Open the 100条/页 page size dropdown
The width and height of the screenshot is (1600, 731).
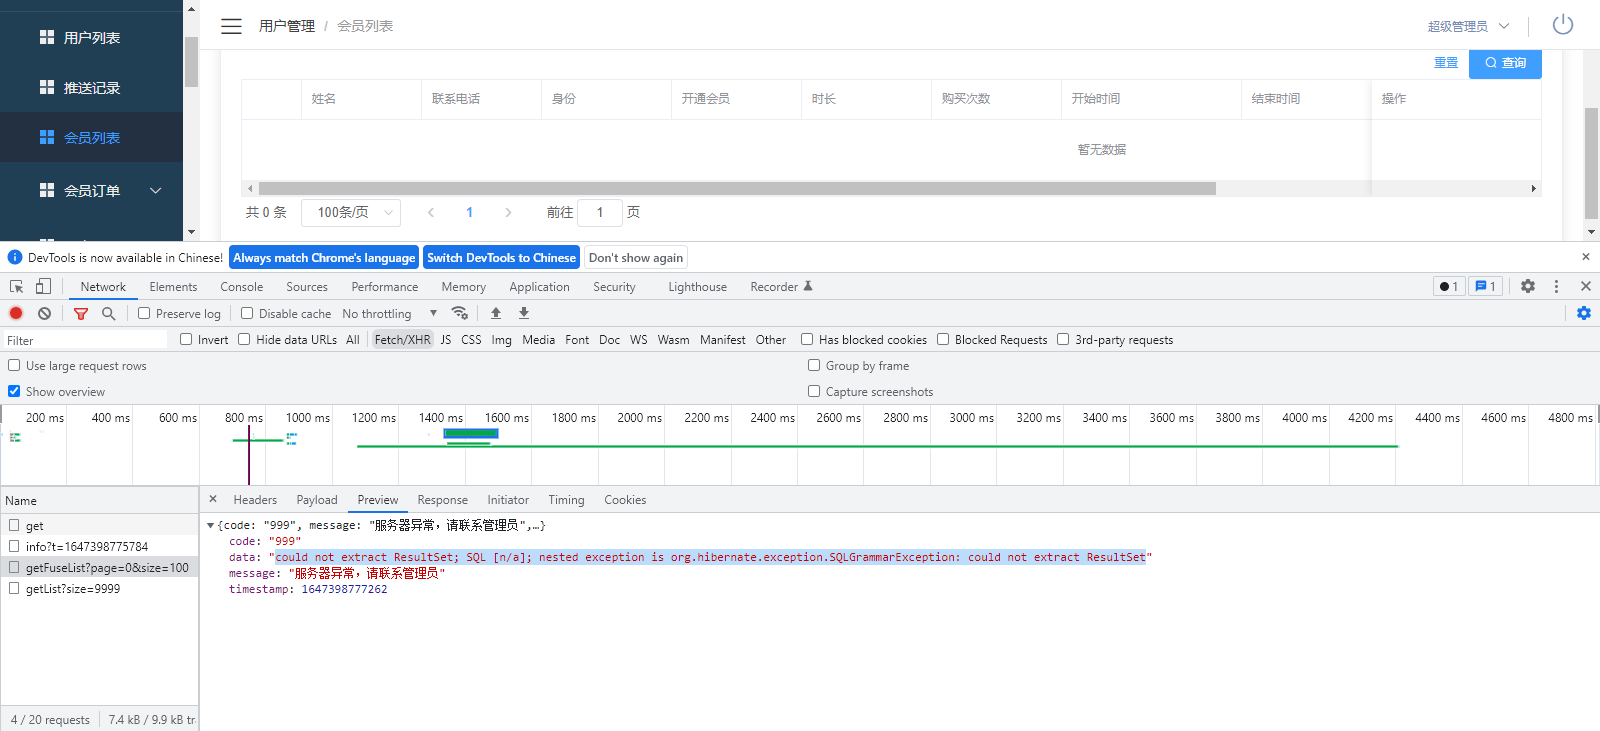[x=351, y=212]
